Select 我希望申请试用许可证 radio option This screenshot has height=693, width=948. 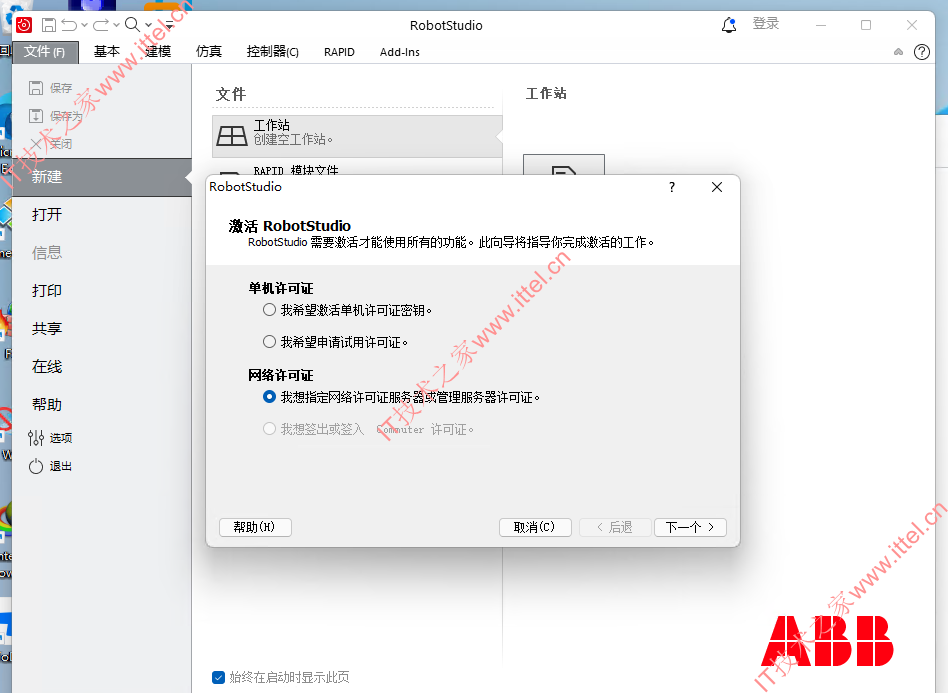coord(270,342)
